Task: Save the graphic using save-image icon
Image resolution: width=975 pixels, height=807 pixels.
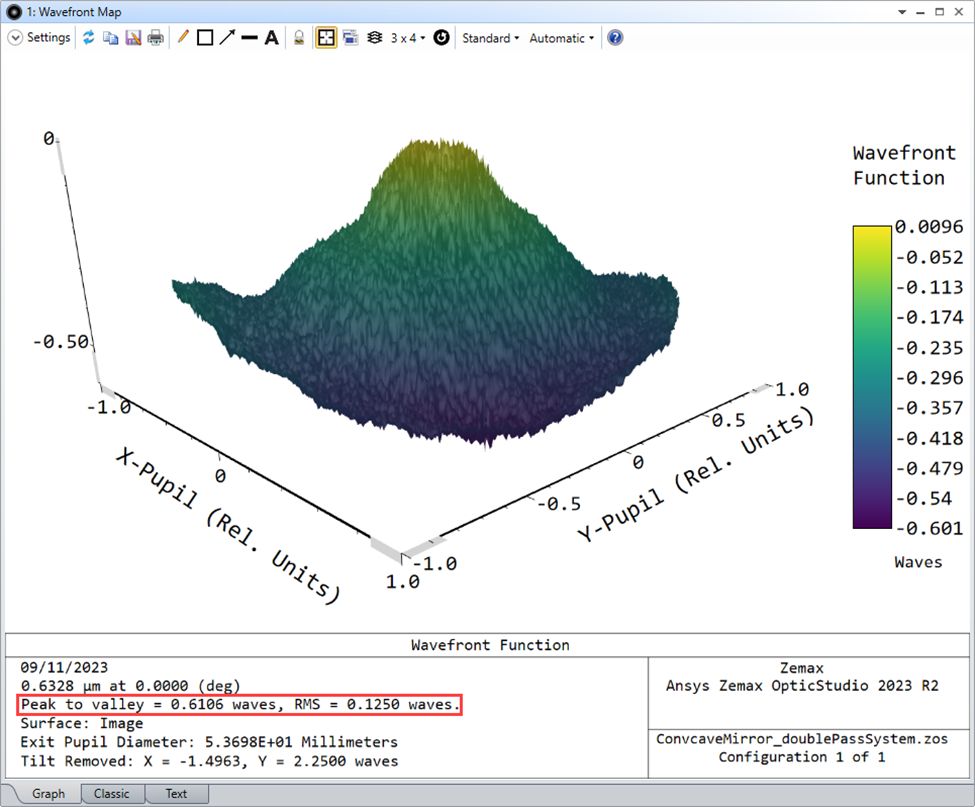Action: click(x=133, y=38)
